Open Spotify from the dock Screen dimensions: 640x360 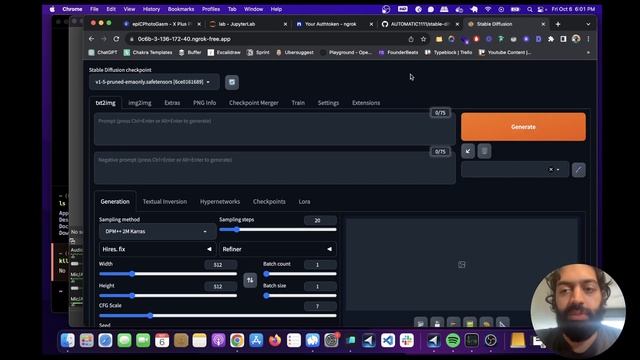pyautogui.click(x=453, y=340)
